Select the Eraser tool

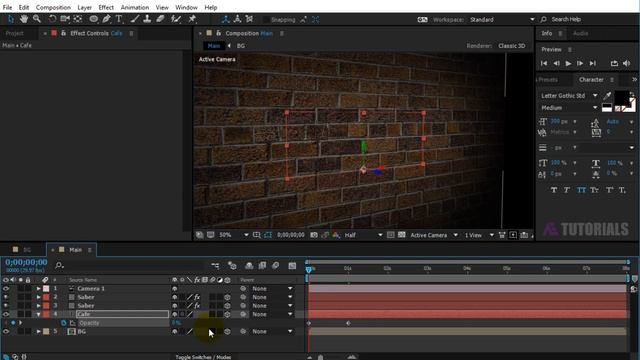click(160, 19)
